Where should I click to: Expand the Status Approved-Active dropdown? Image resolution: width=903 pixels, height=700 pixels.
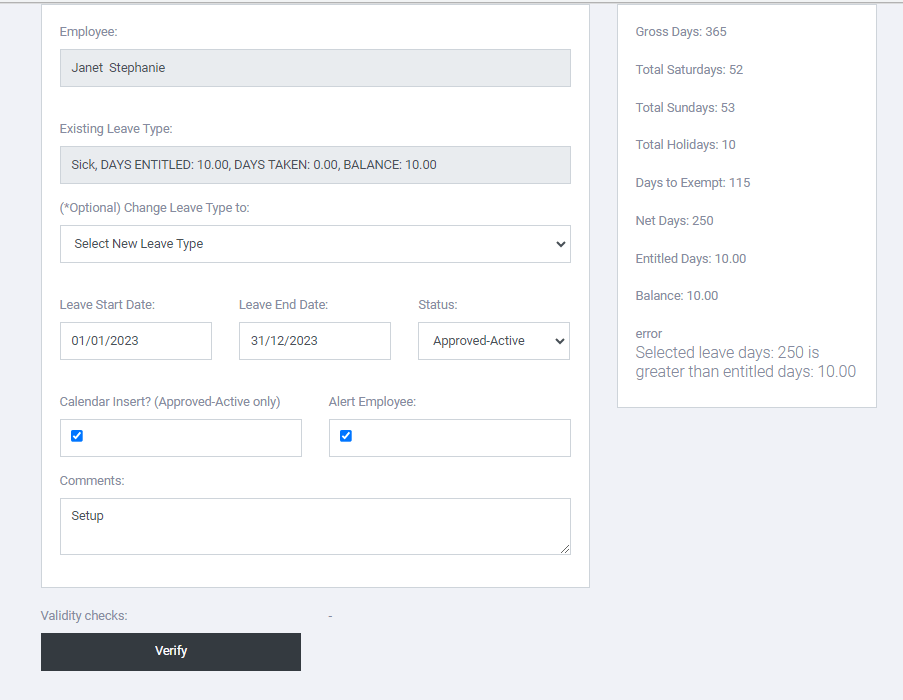tap(494, 341)
